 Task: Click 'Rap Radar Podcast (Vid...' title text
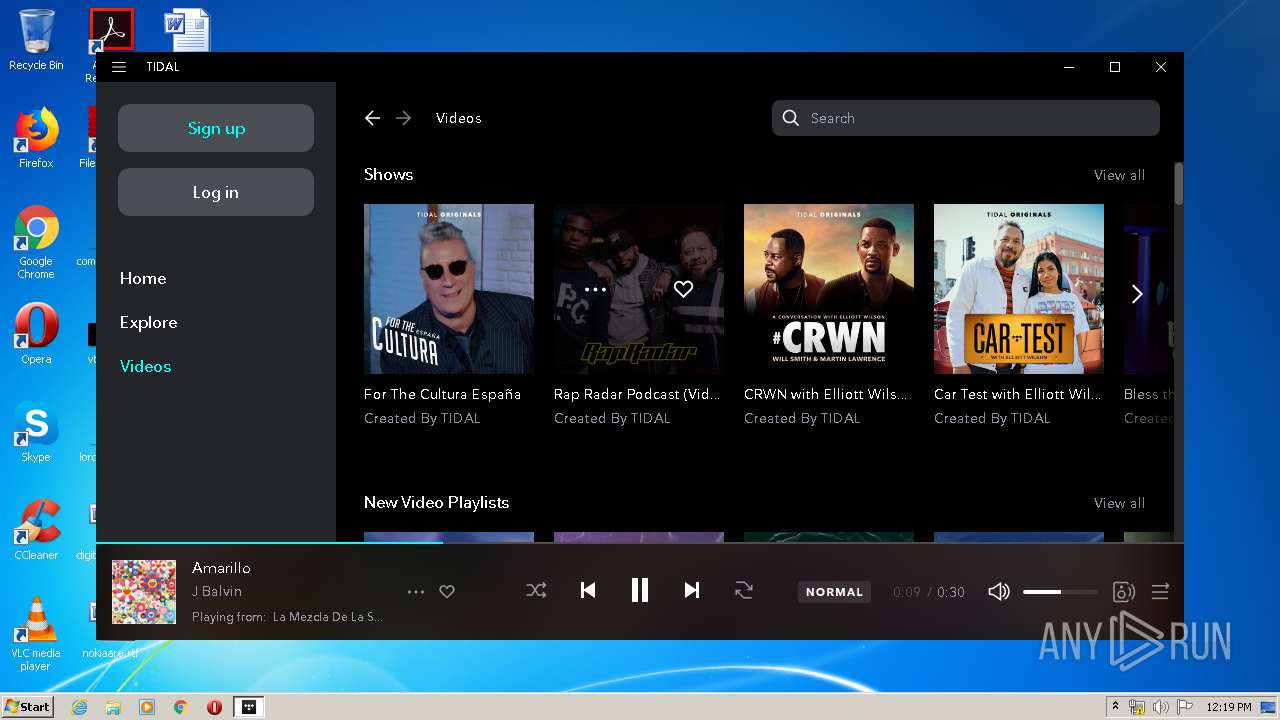pyautogui.click(x=637, y=394)
